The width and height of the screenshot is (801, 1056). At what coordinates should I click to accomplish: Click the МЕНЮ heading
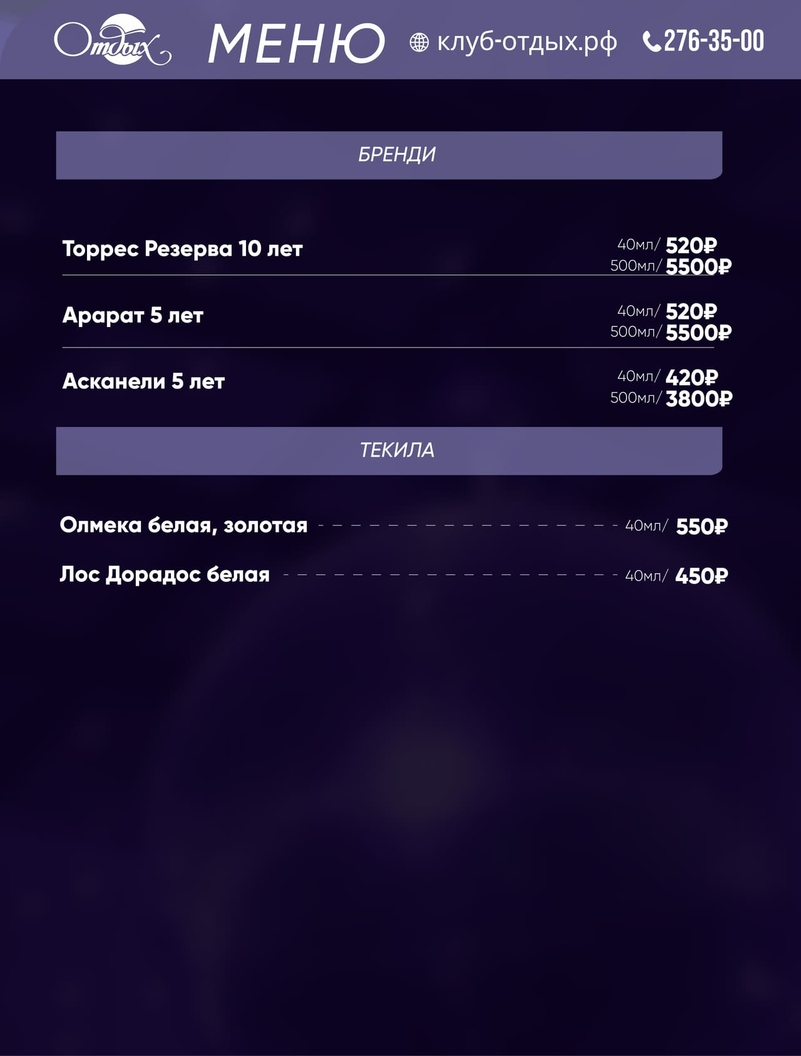point(296,43)
